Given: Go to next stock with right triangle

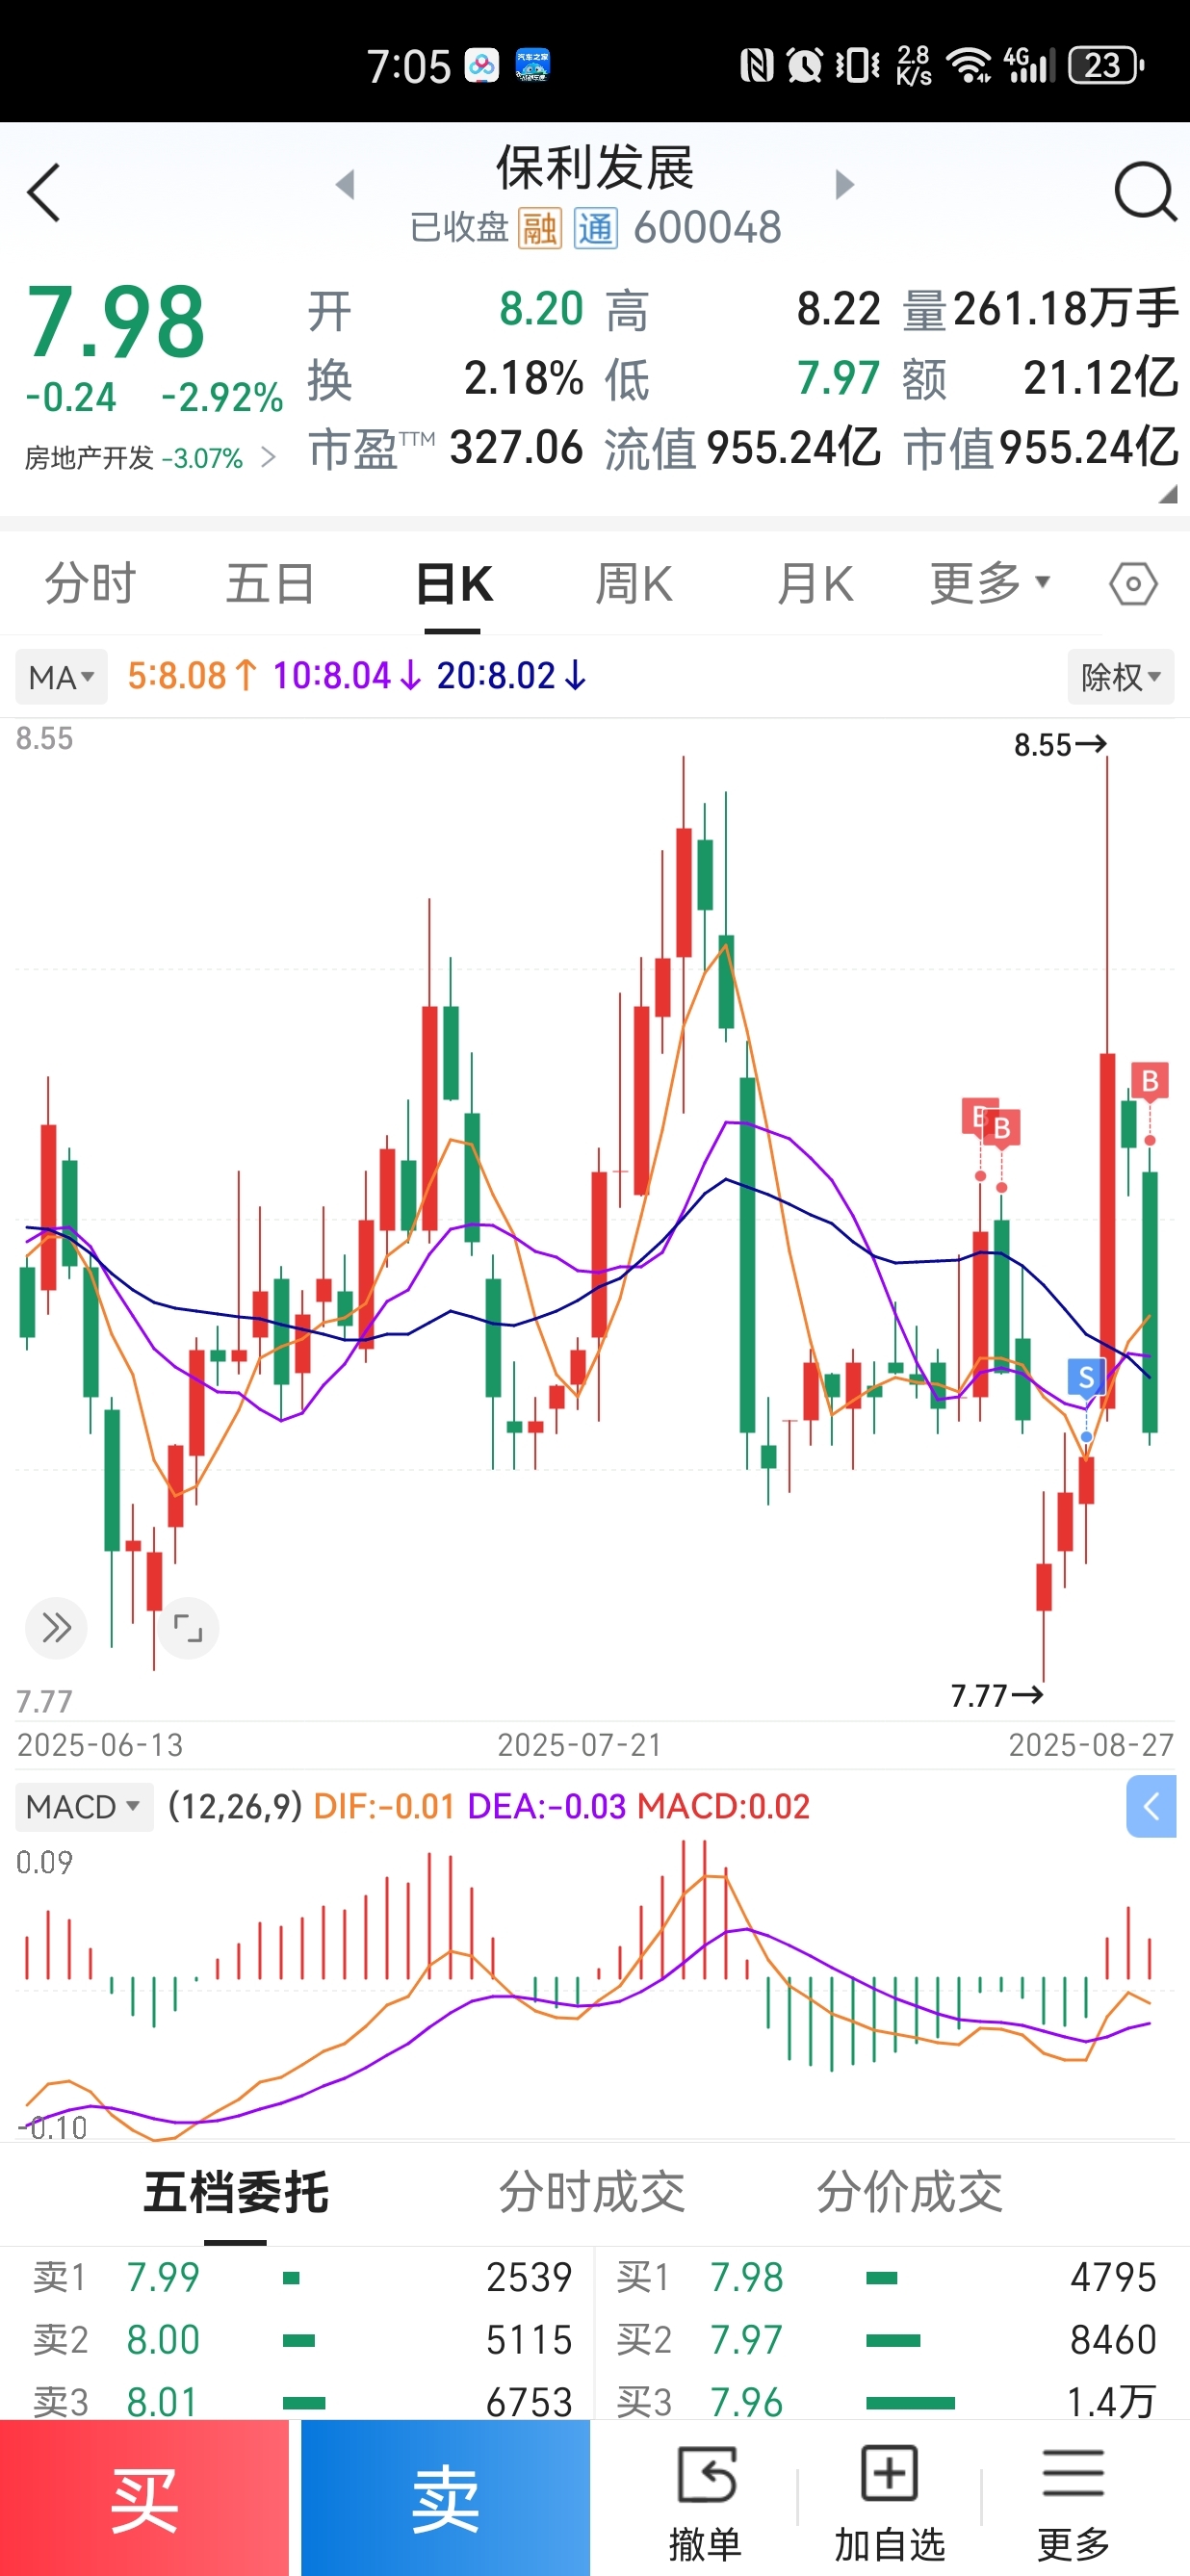Looking at the screenshot, I should coord(845,184).
